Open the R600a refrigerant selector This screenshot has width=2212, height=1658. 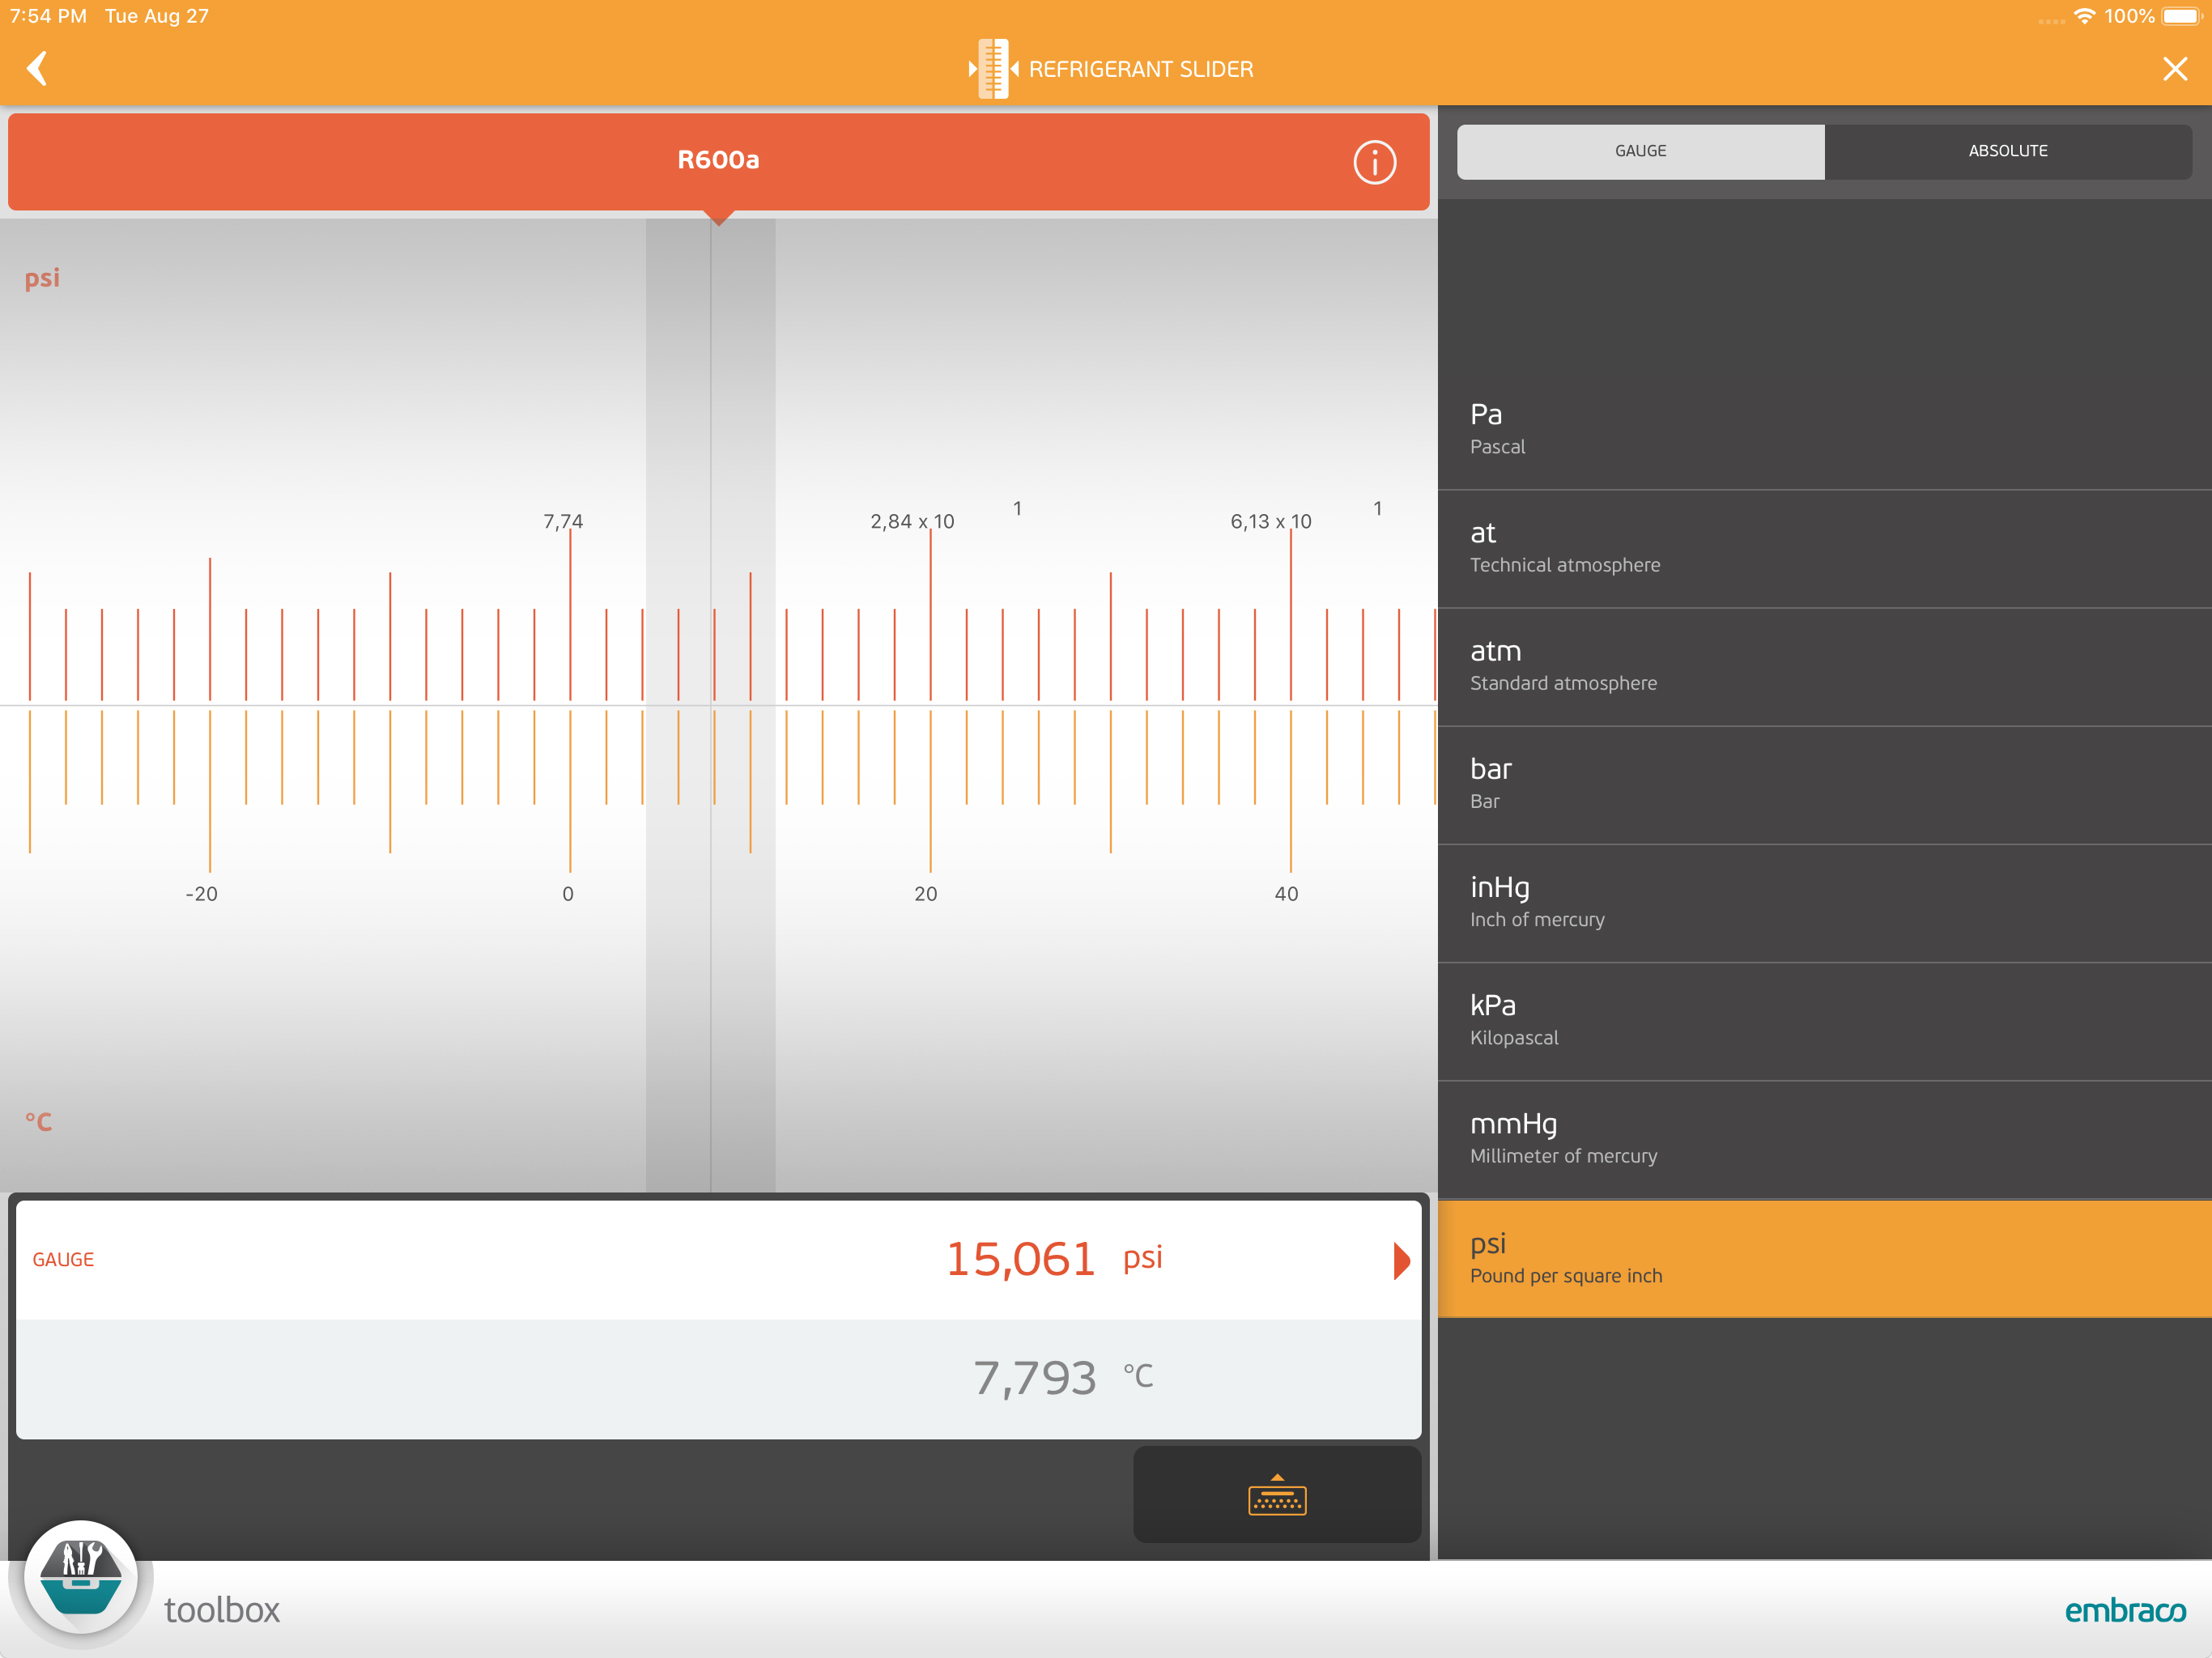point(717,161)
